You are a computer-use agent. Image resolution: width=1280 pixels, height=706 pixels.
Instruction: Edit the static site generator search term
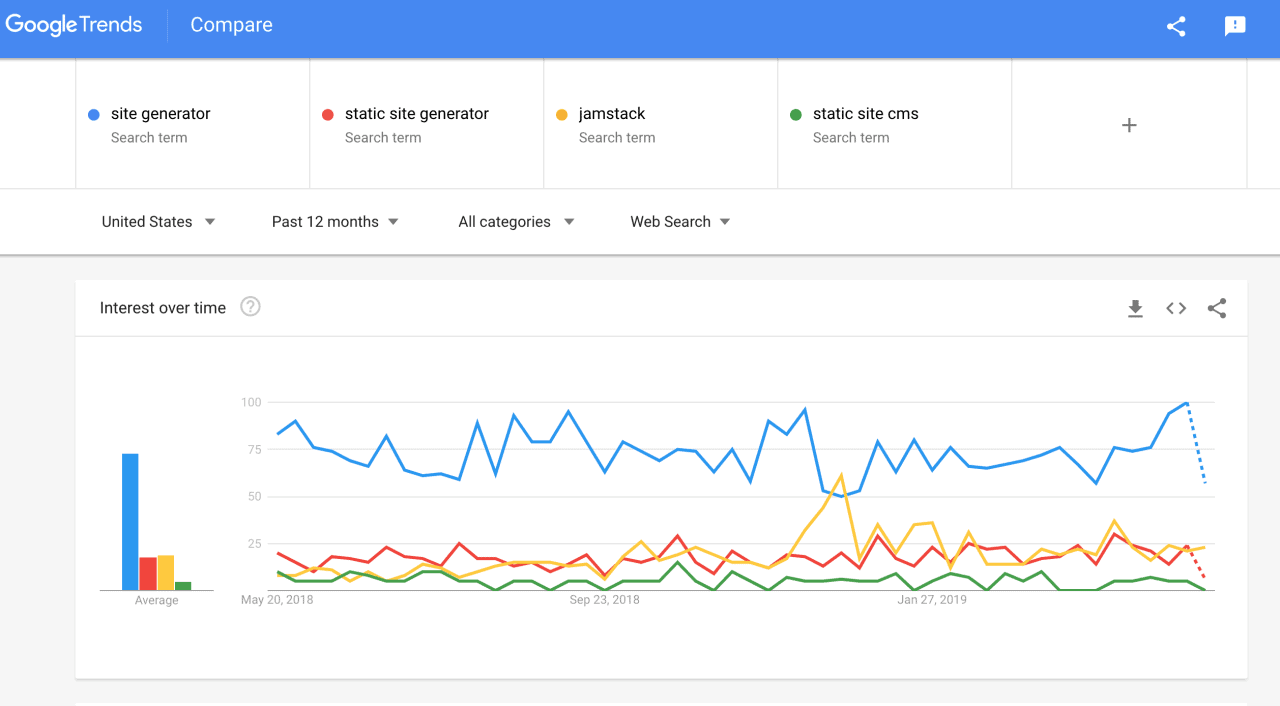(x=427, y=124)
